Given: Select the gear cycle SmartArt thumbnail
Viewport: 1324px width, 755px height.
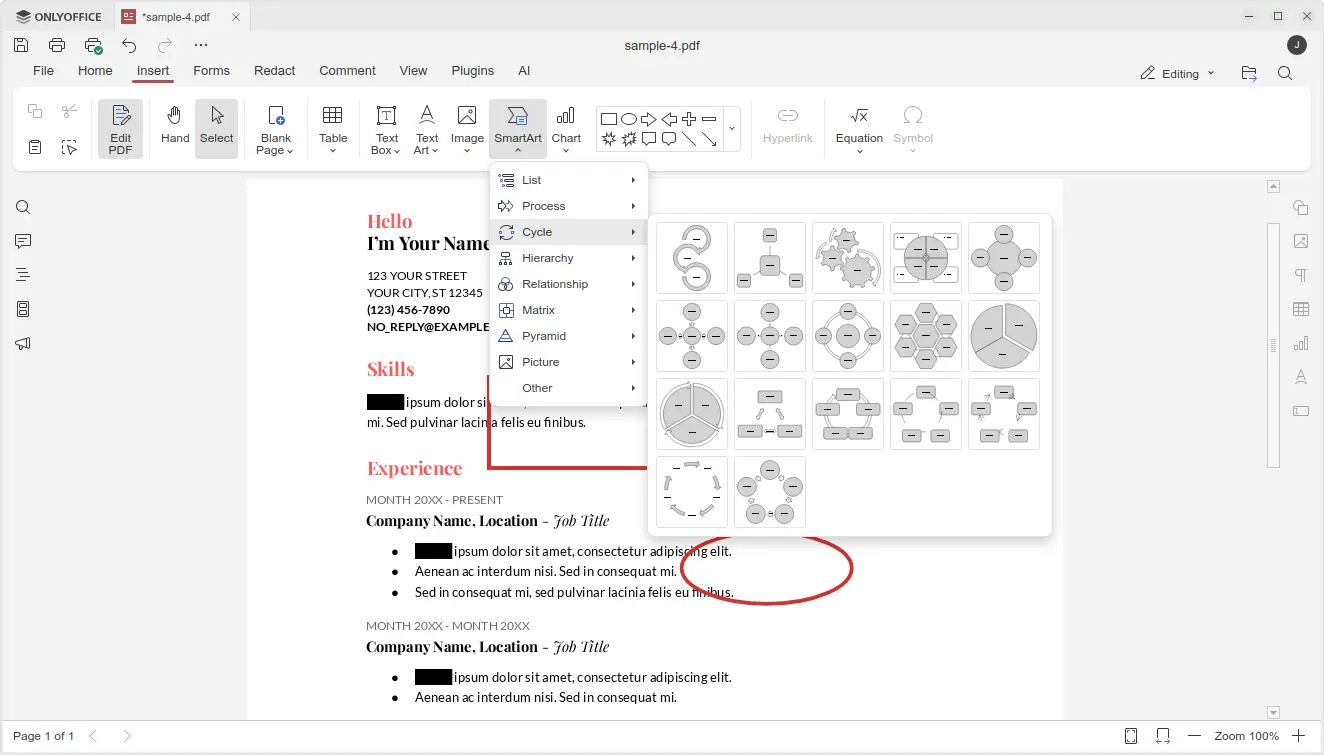Looking at the screenshot, I should pyautogui.click(x=847, y=258).
